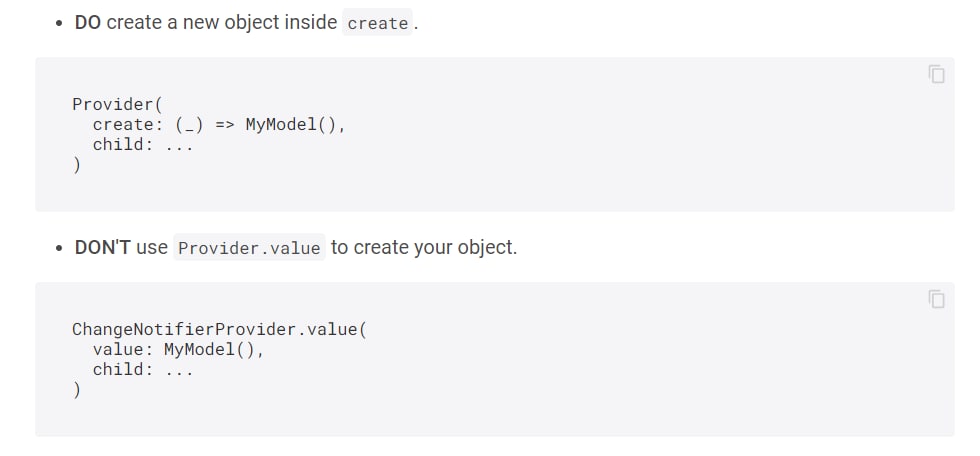Click the inline 'create' code label

378,23
